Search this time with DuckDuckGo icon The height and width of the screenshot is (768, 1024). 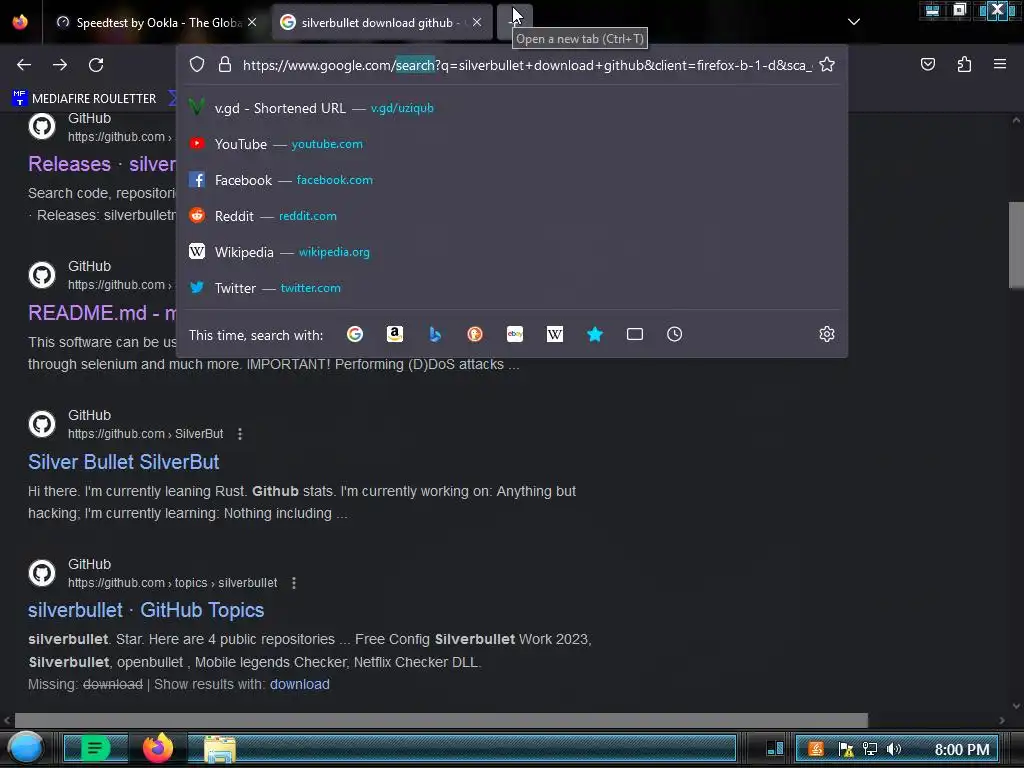click(475, 334)
